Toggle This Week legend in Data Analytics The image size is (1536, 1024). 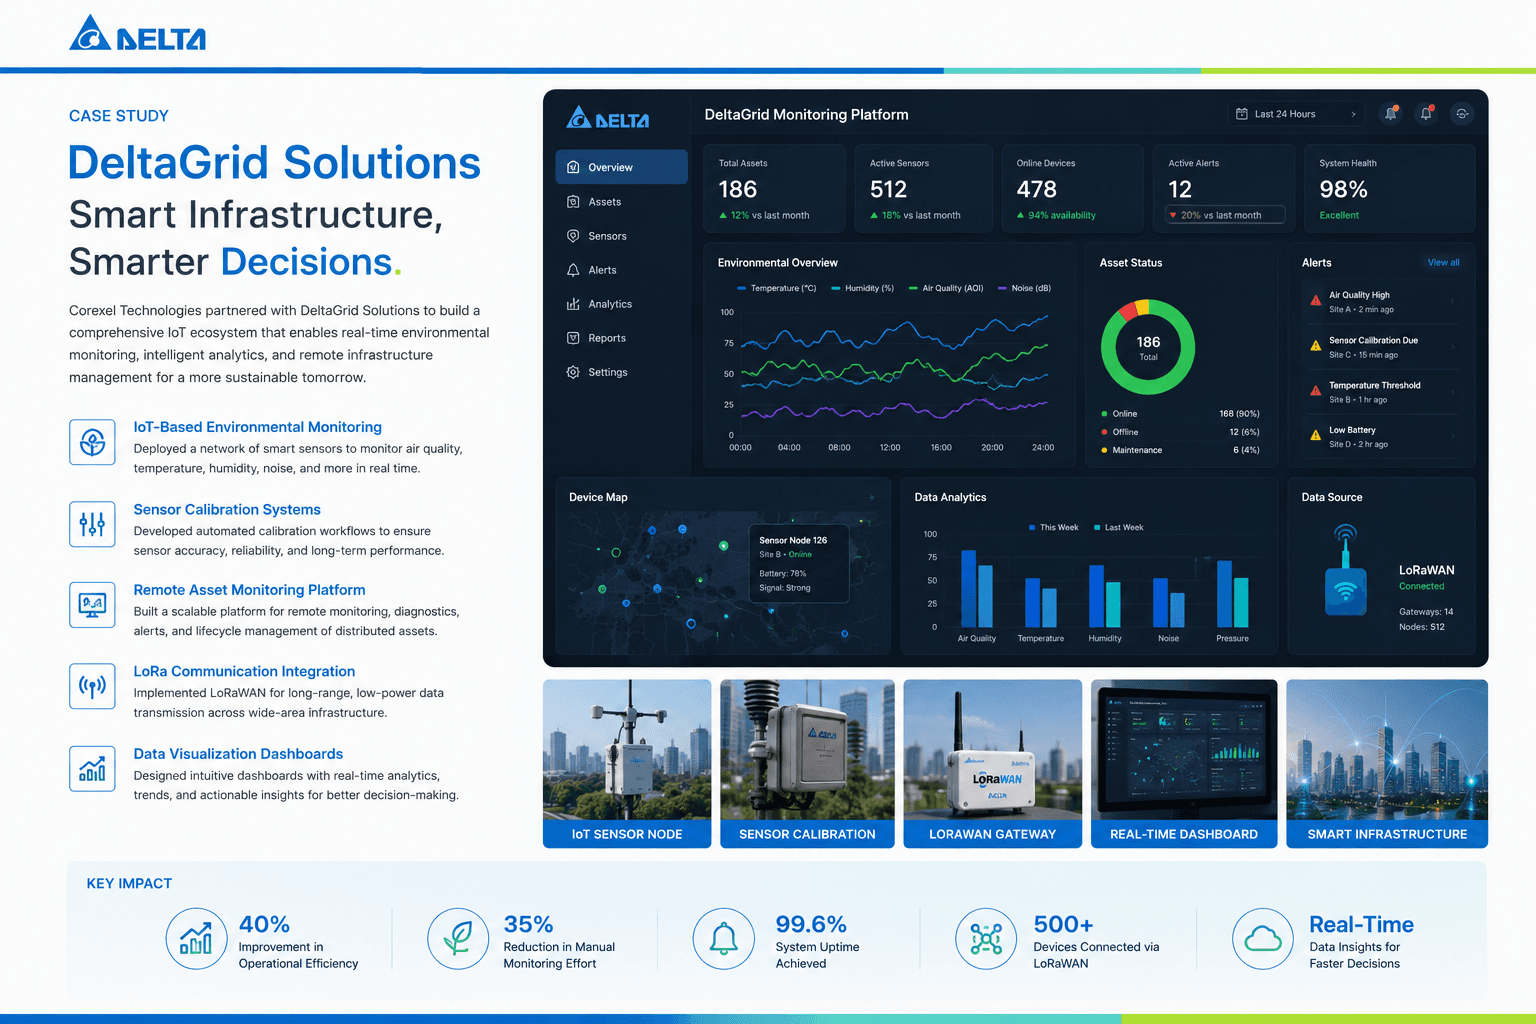[1053, 528]
